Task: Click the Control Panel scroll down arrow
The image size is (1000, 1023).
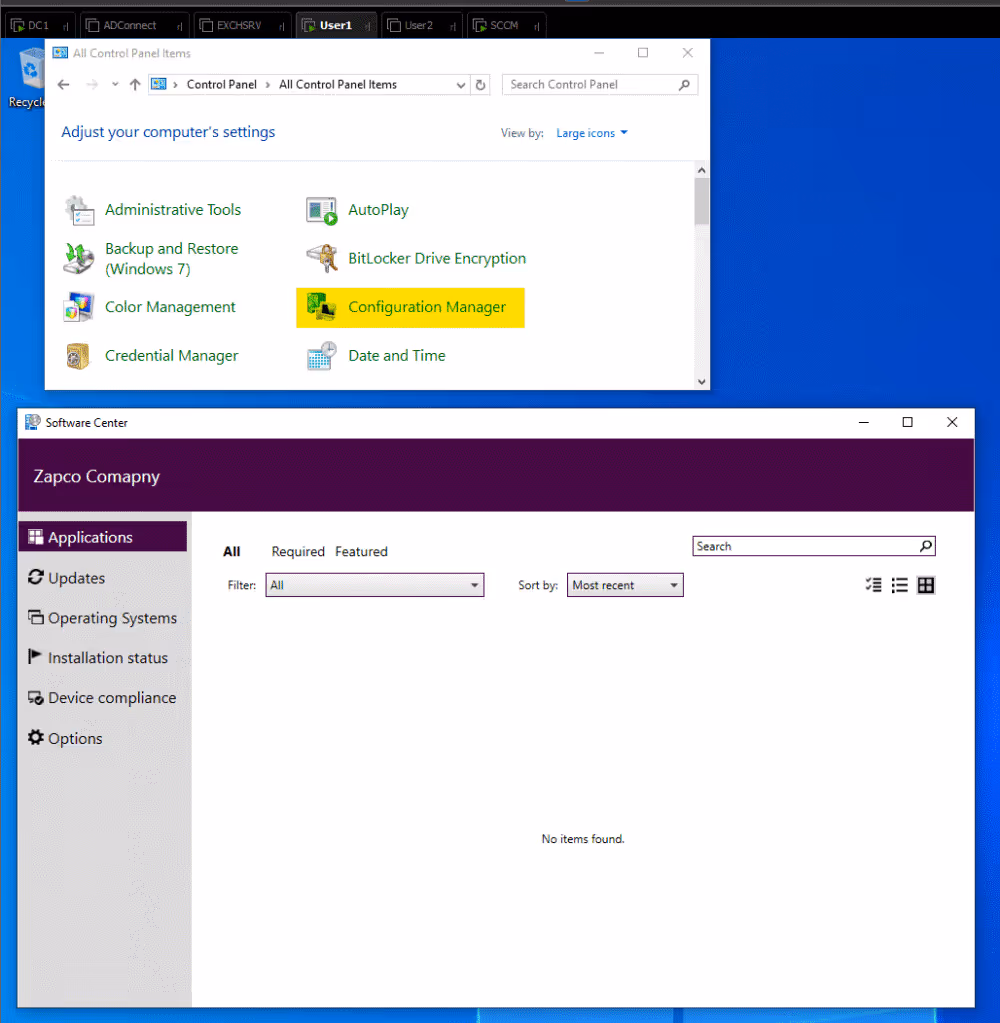Action: [702, 382]
